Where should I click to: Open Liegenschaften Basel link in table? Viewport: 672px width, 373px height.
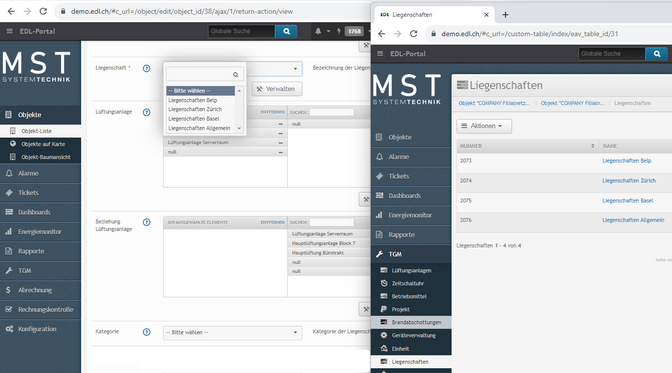coord(627,200)
